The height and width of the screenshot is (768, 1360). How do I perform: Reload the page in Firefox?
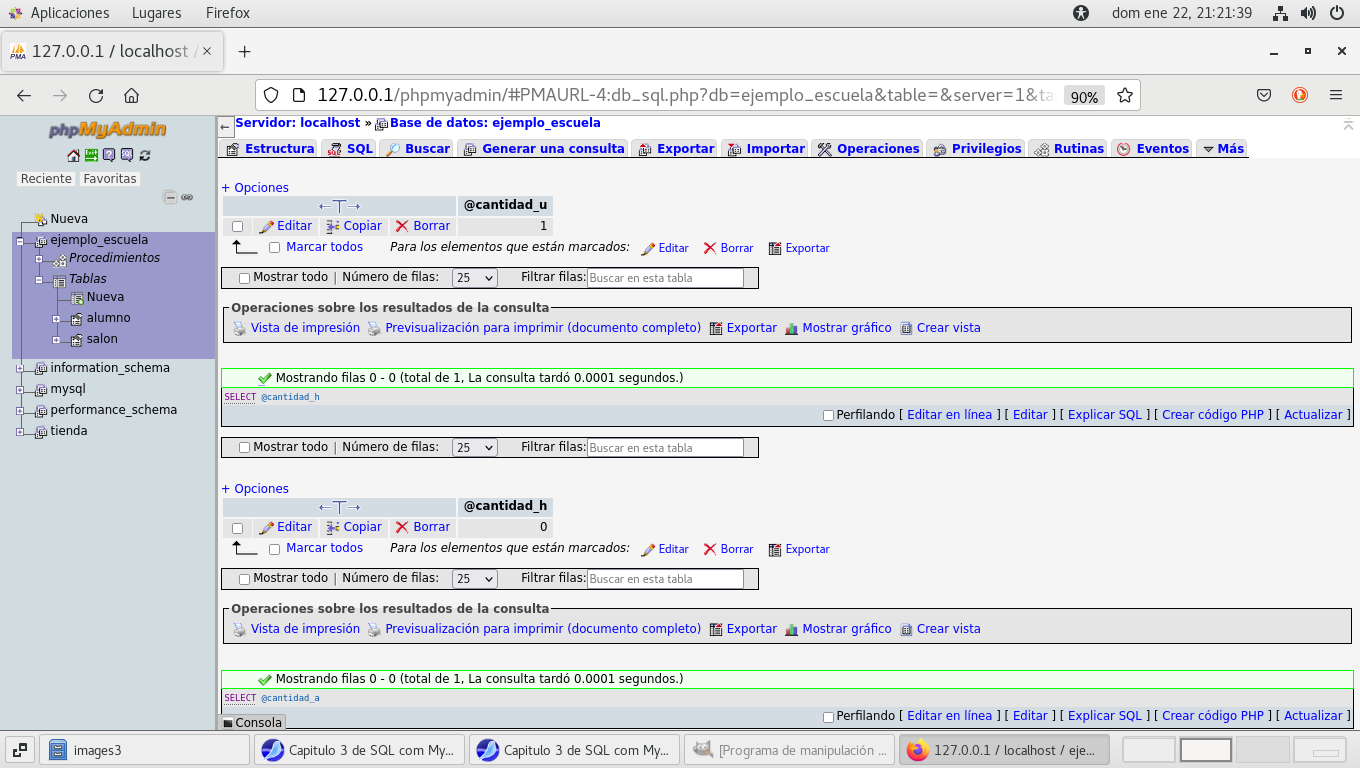point(96,96)
